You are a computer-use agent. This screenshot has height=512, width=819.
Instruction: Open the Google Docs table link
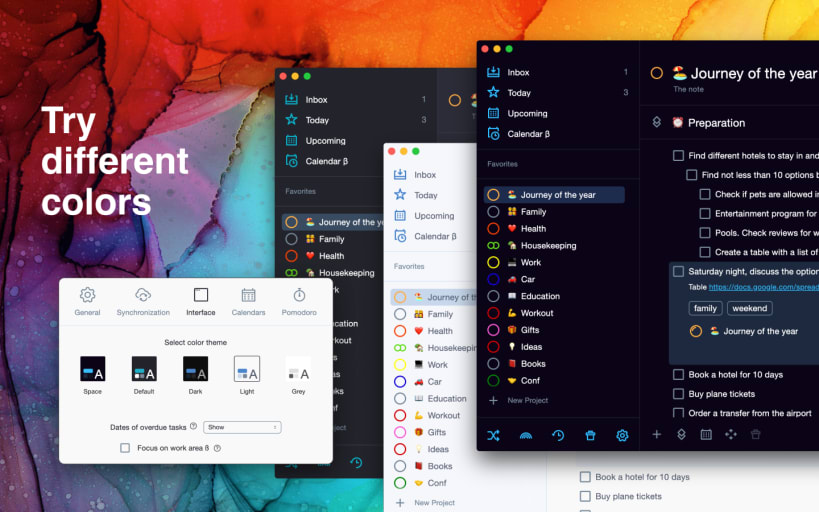pos(764,287)
